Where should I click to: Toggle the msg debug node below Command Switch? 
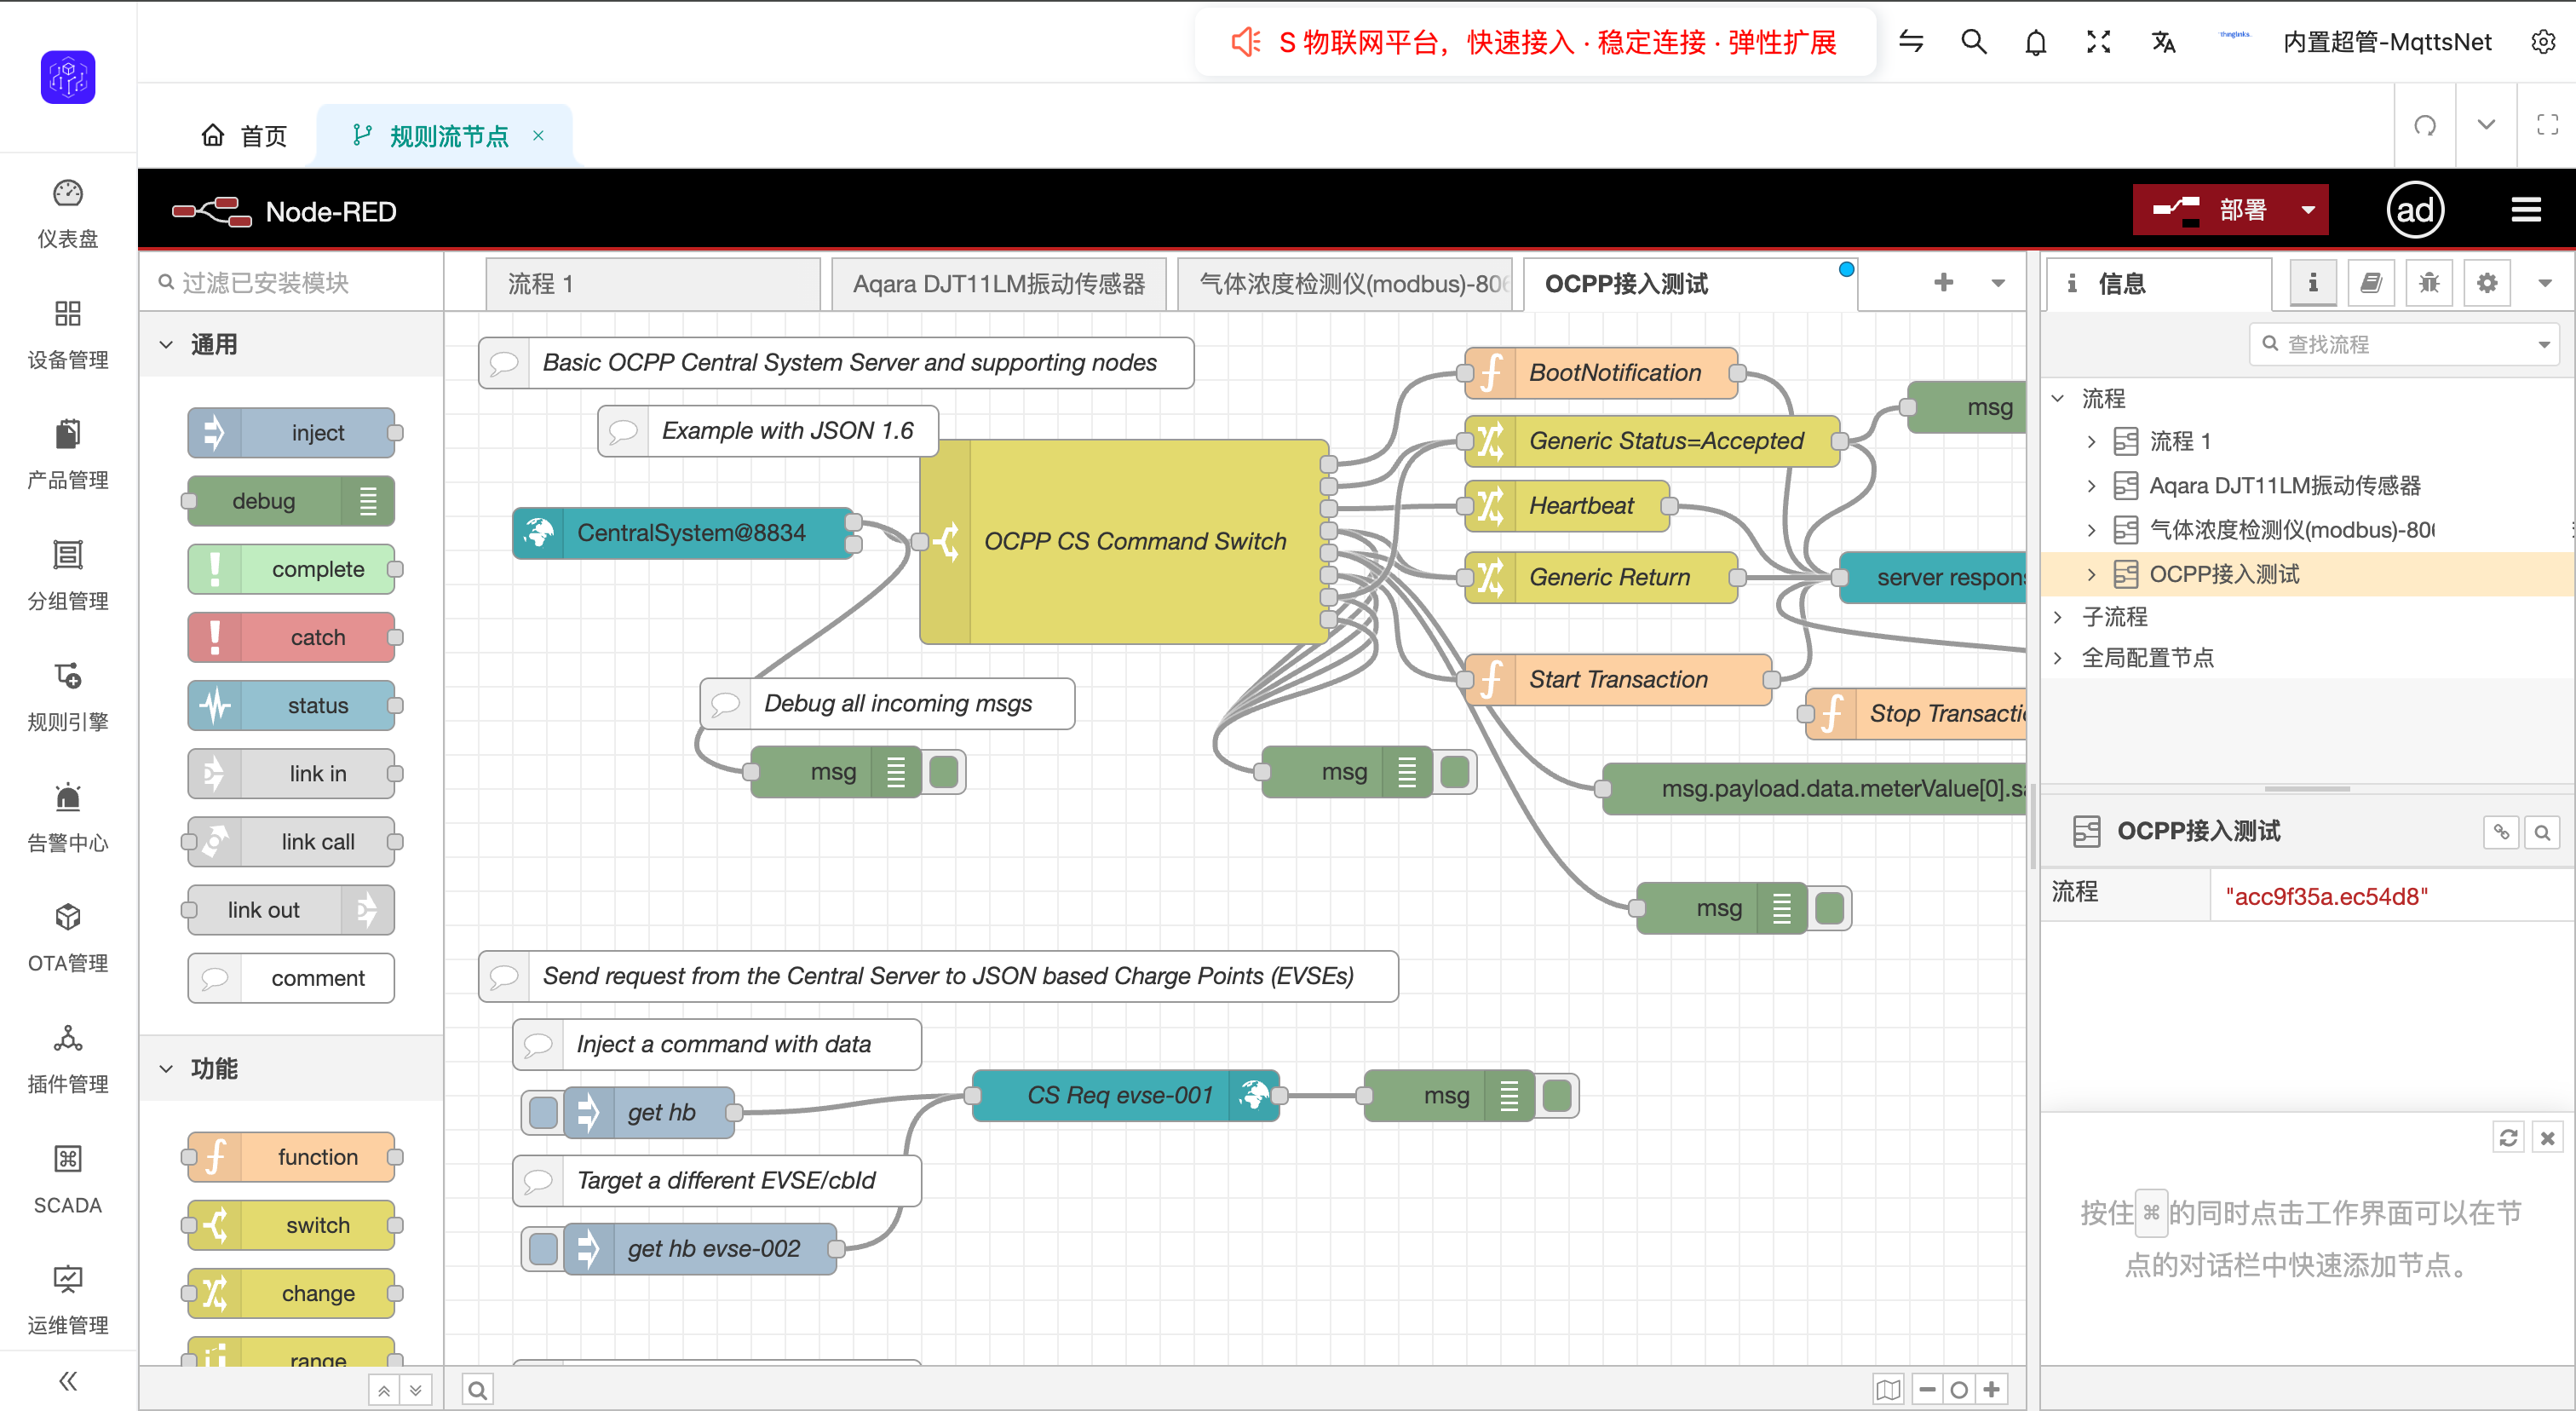pos(1455,771)
